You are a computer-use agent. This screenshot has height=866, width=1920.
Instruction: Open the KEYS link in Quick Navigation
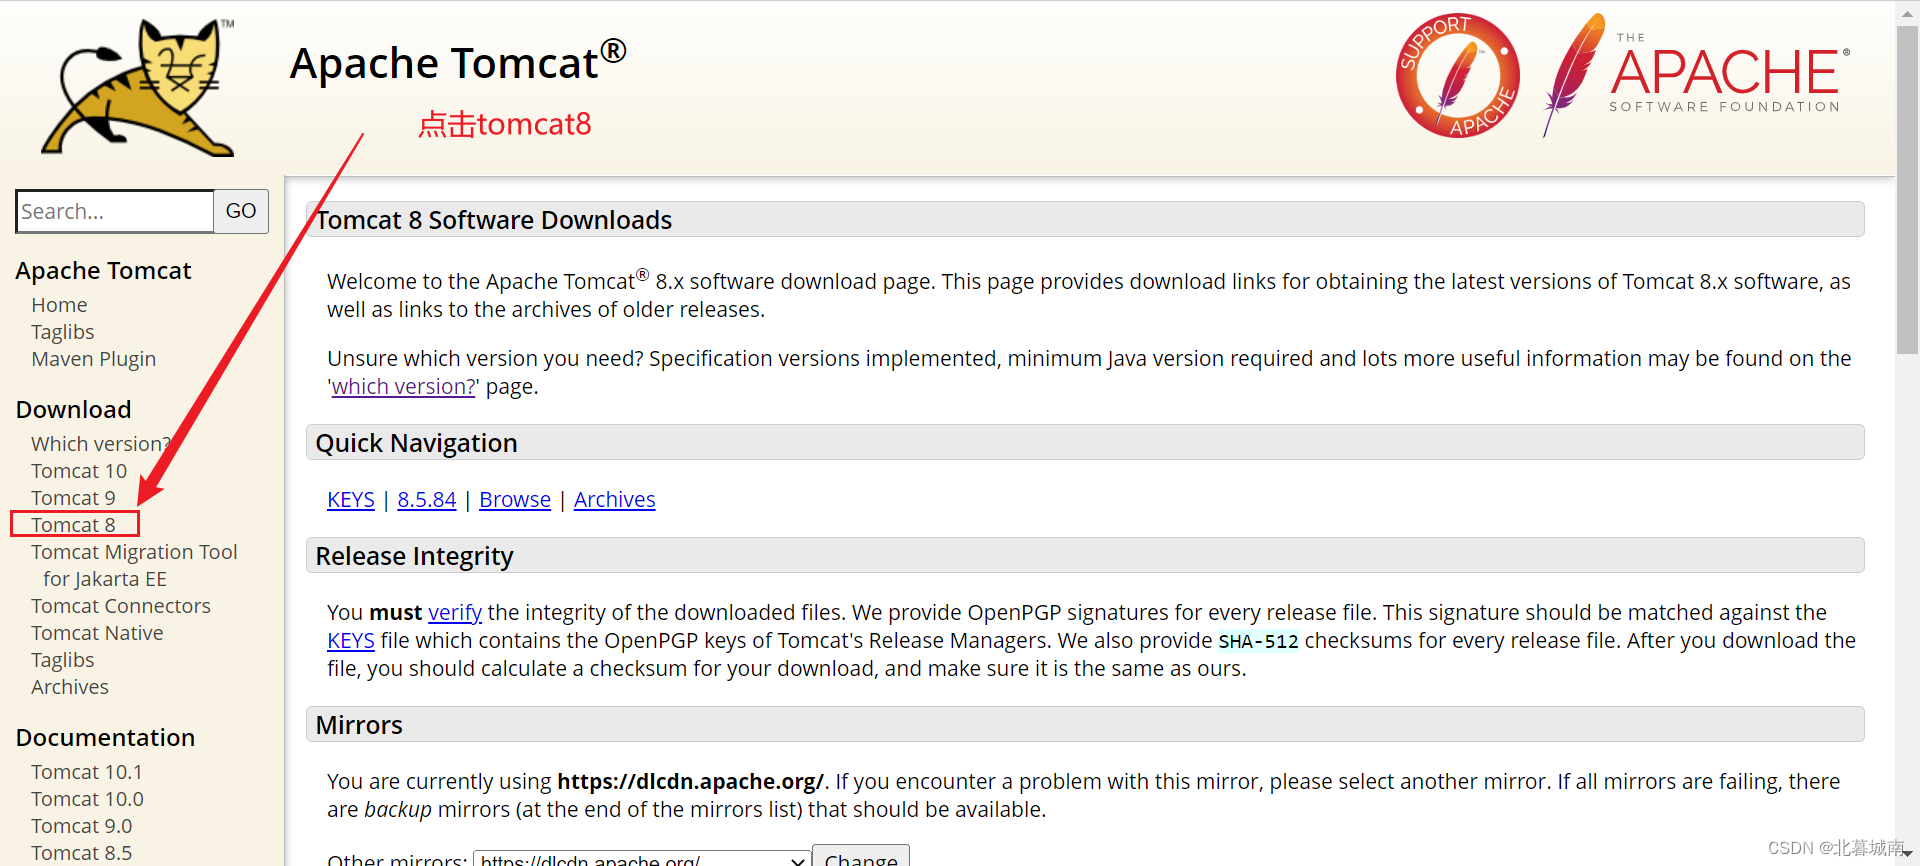(x=350, y=499)
